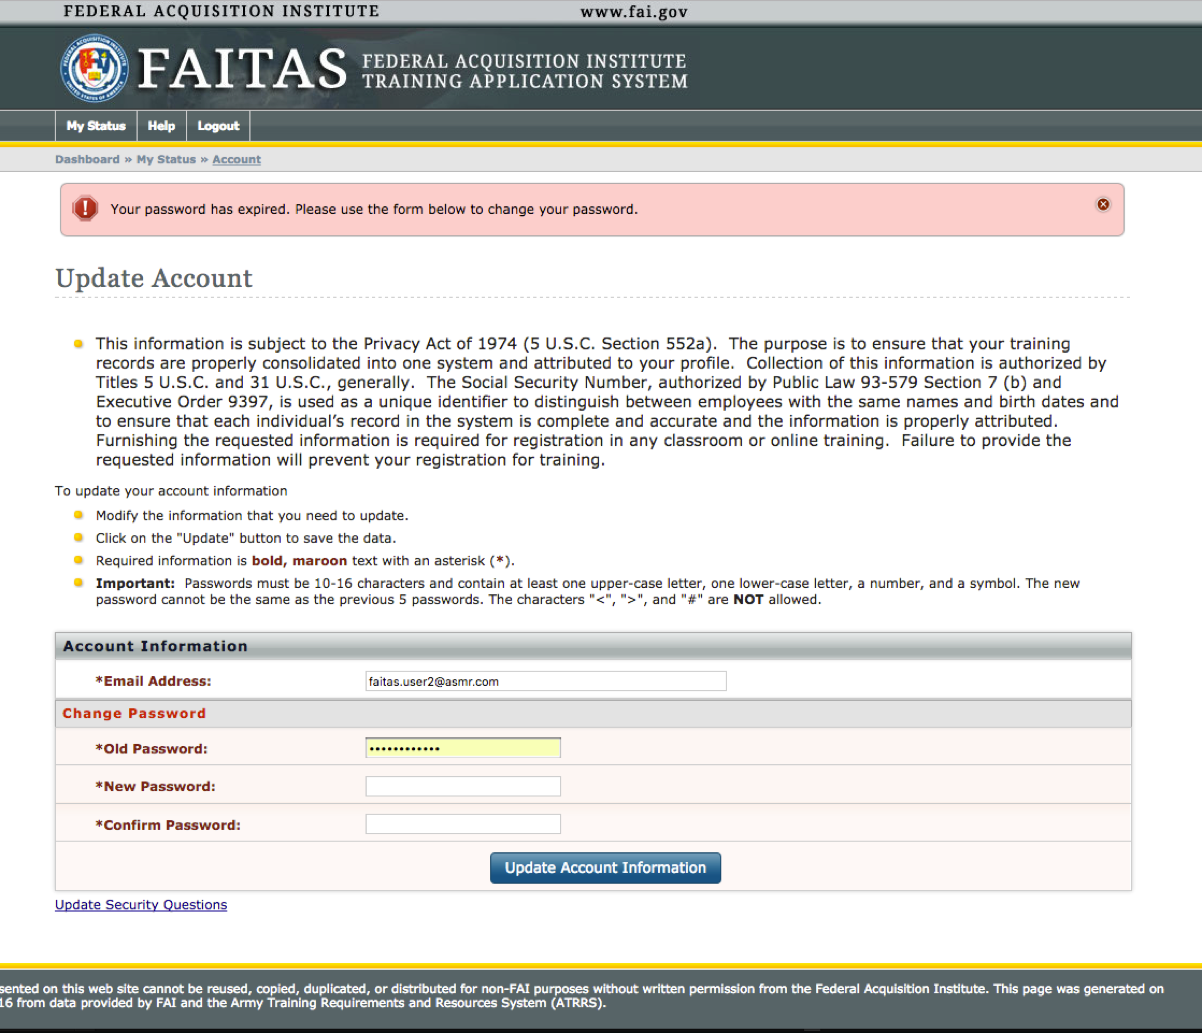Viewport: 1202px width, 1033px height.
Task: Click the FAI seal logo icon
Action: (x=93, y=68)
